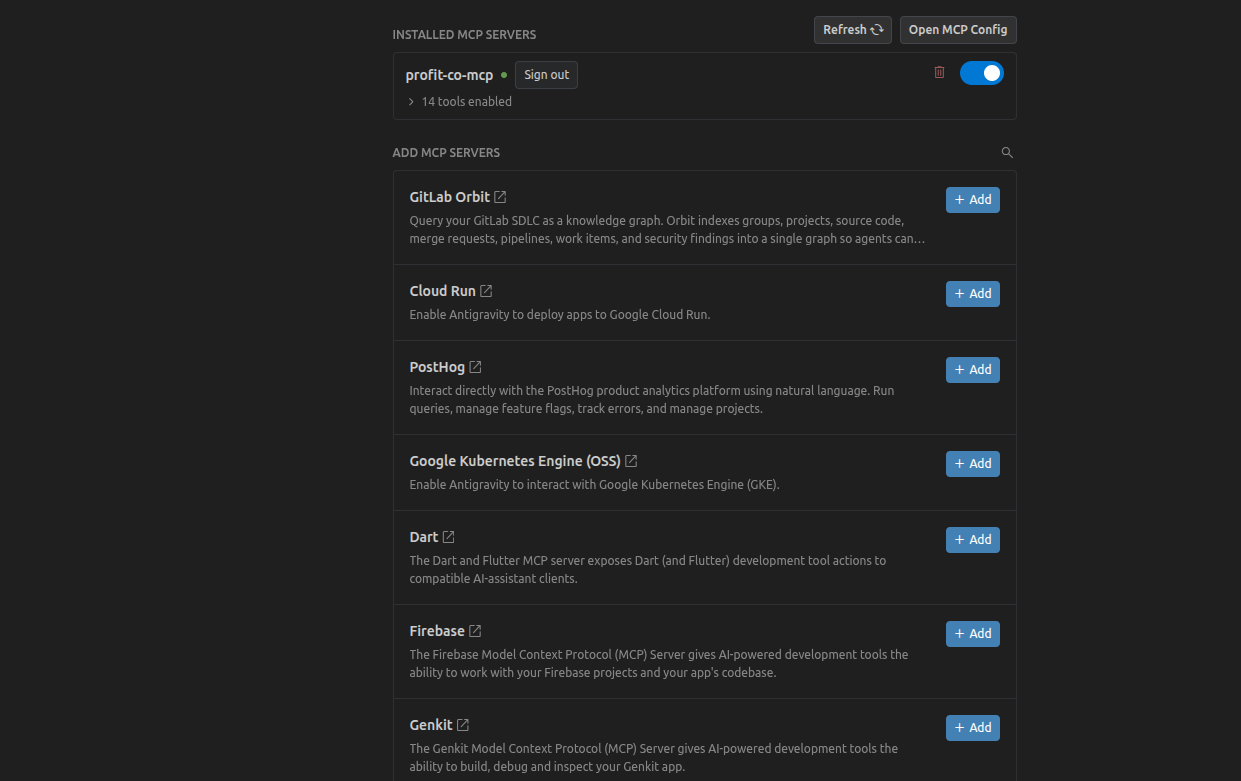
Task: Click the PostHog title
Action: click(437, 367)
